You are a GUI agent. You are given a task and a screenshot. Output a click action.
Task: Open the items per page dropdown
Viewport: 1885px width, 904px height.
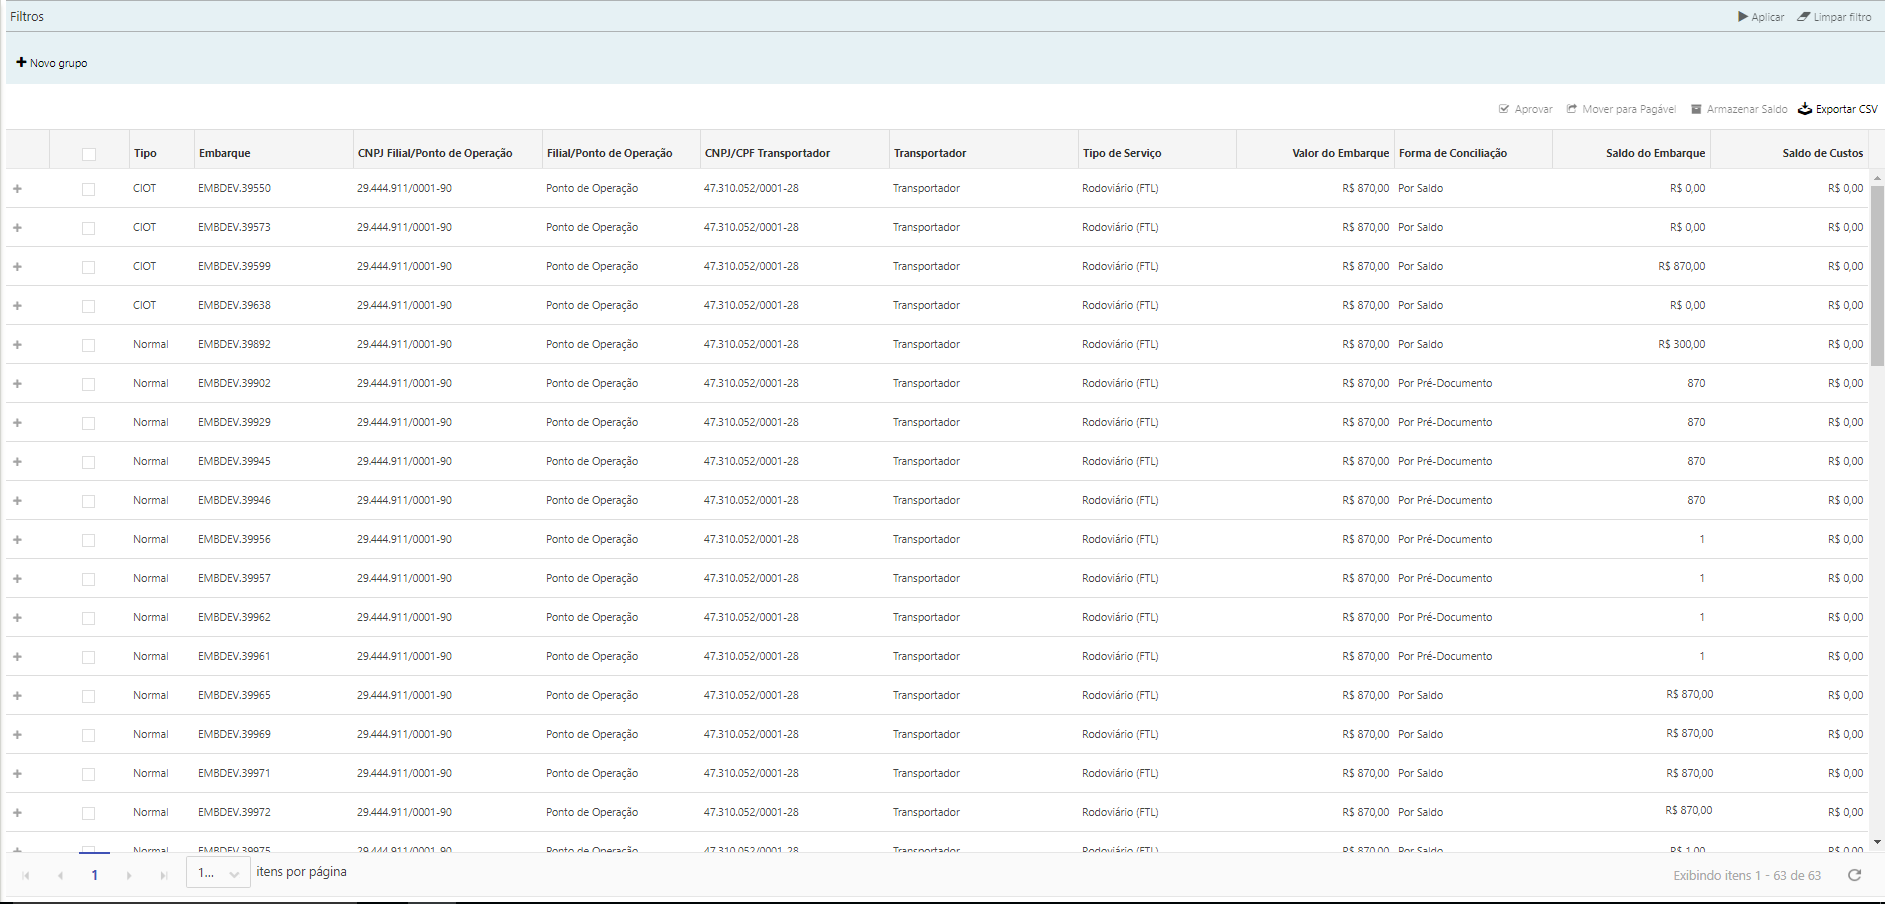218,873
